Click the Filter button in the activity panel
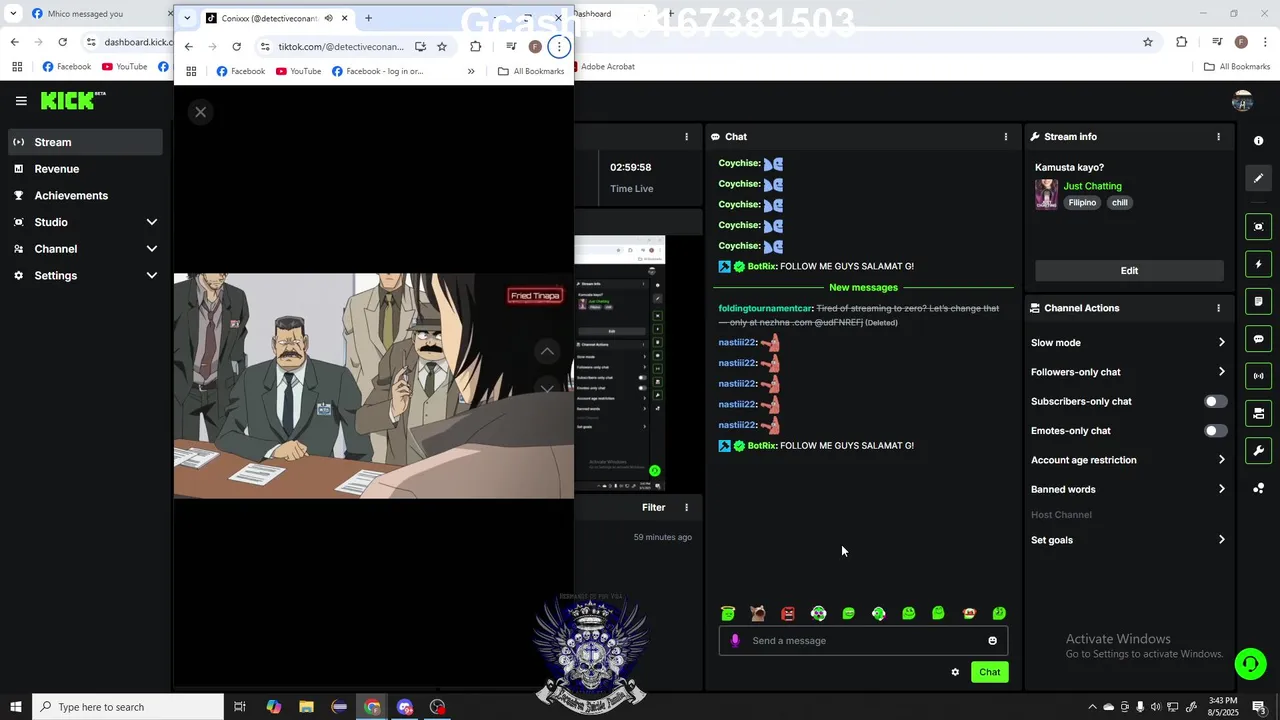Screen dimensions: 1280x720 (x=653, y=508)
